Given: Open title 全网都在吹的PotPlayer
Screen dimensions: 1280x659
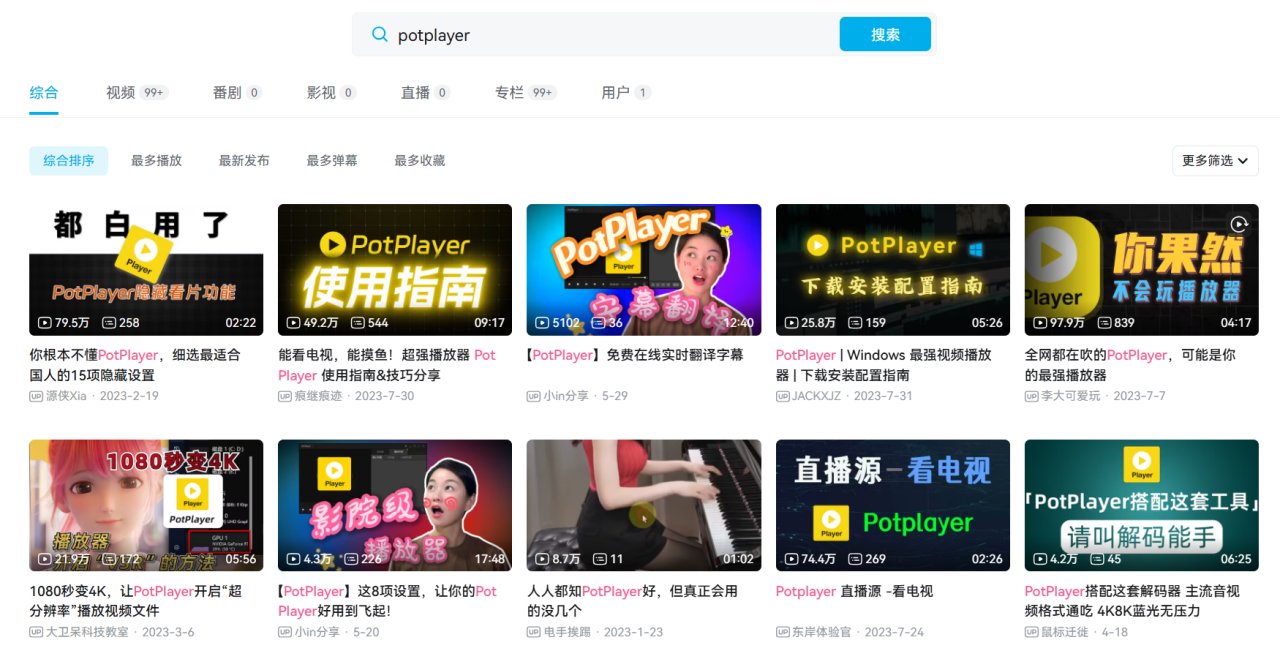Looking at the screenshot, I should click(x=1130, y=365).
